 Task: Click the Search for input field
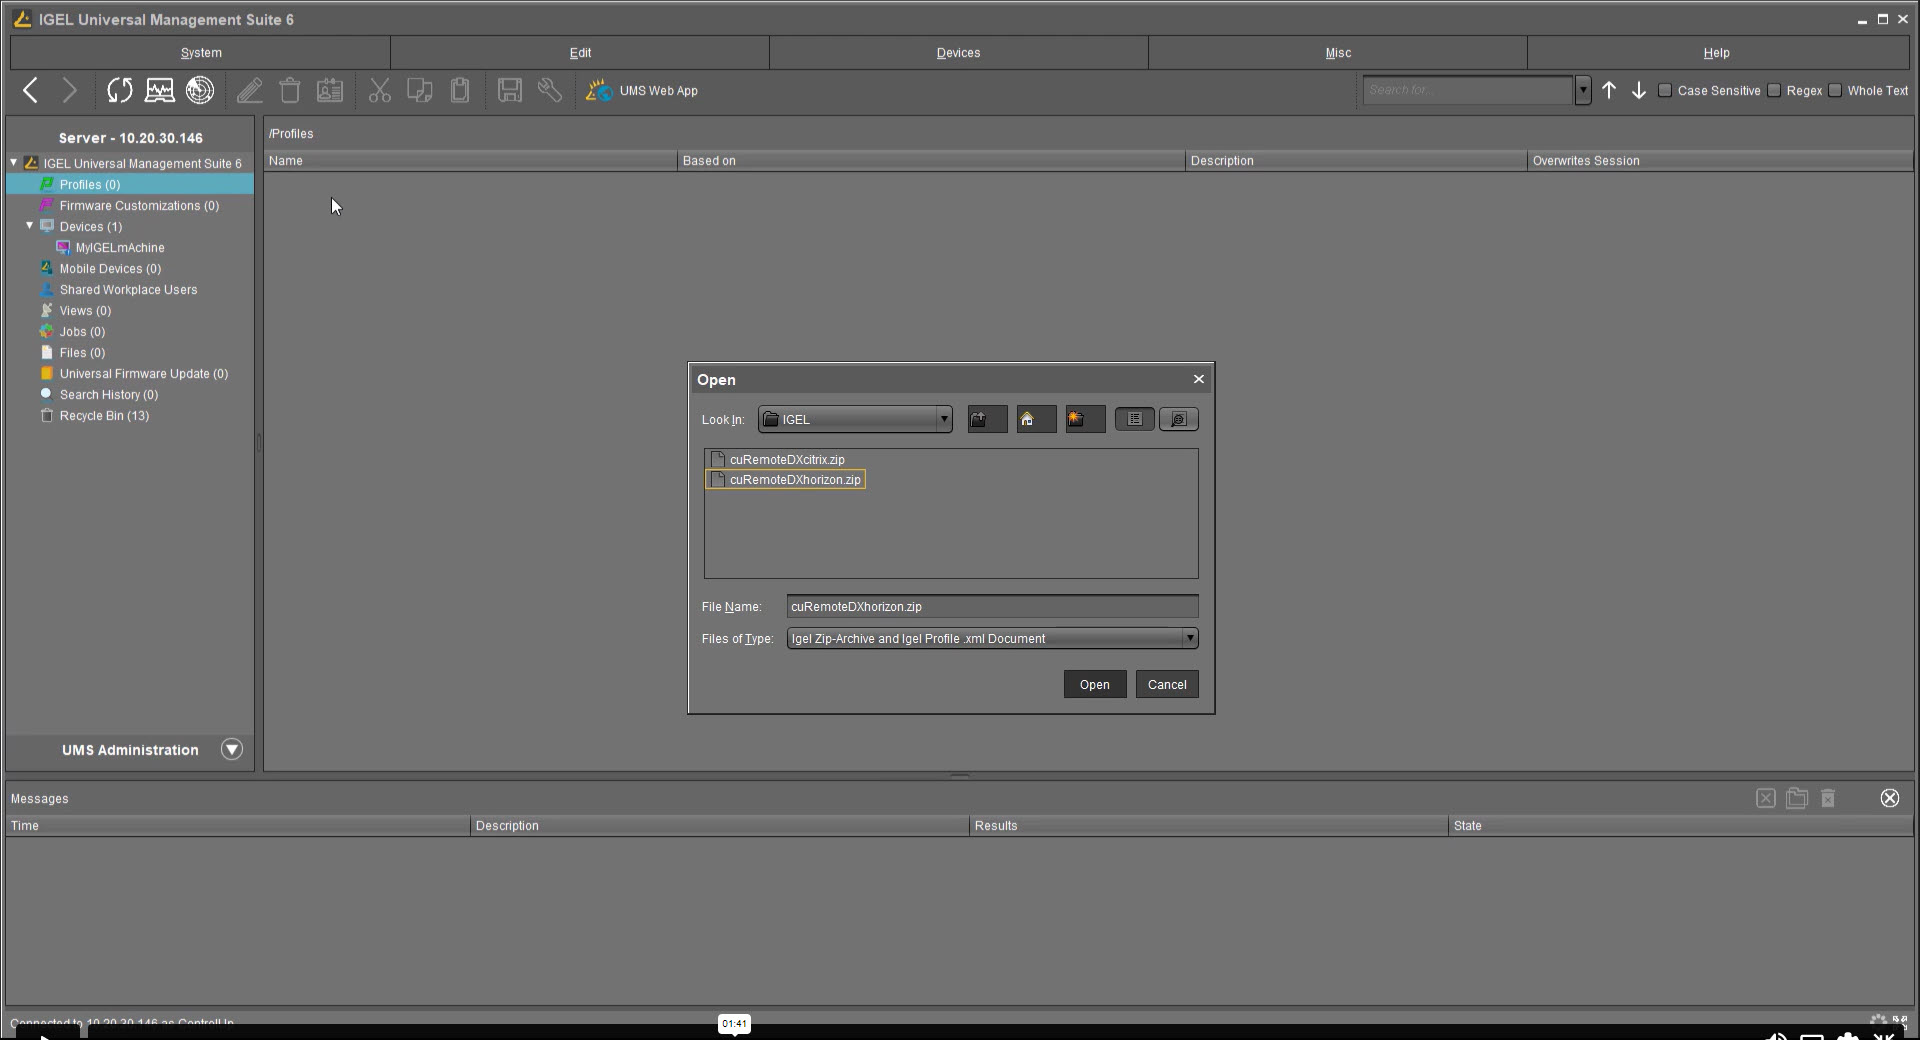(x=1467, y=91)
